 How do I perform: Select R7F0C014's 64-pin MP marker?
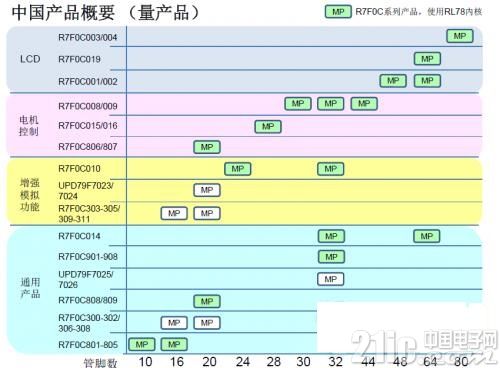[x=427, y=236]
